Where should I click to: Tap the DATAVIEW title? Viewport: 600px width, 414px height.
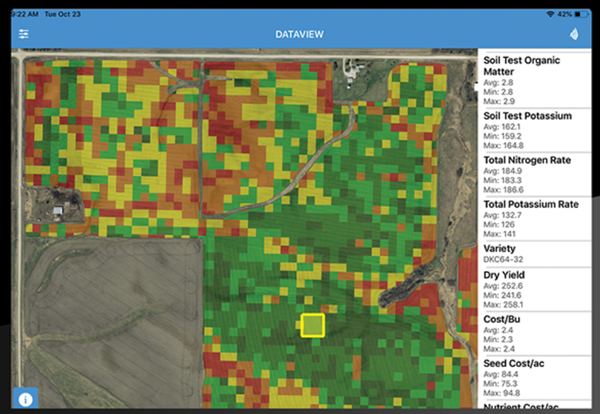pyautogui.click(x=299, y=34)
